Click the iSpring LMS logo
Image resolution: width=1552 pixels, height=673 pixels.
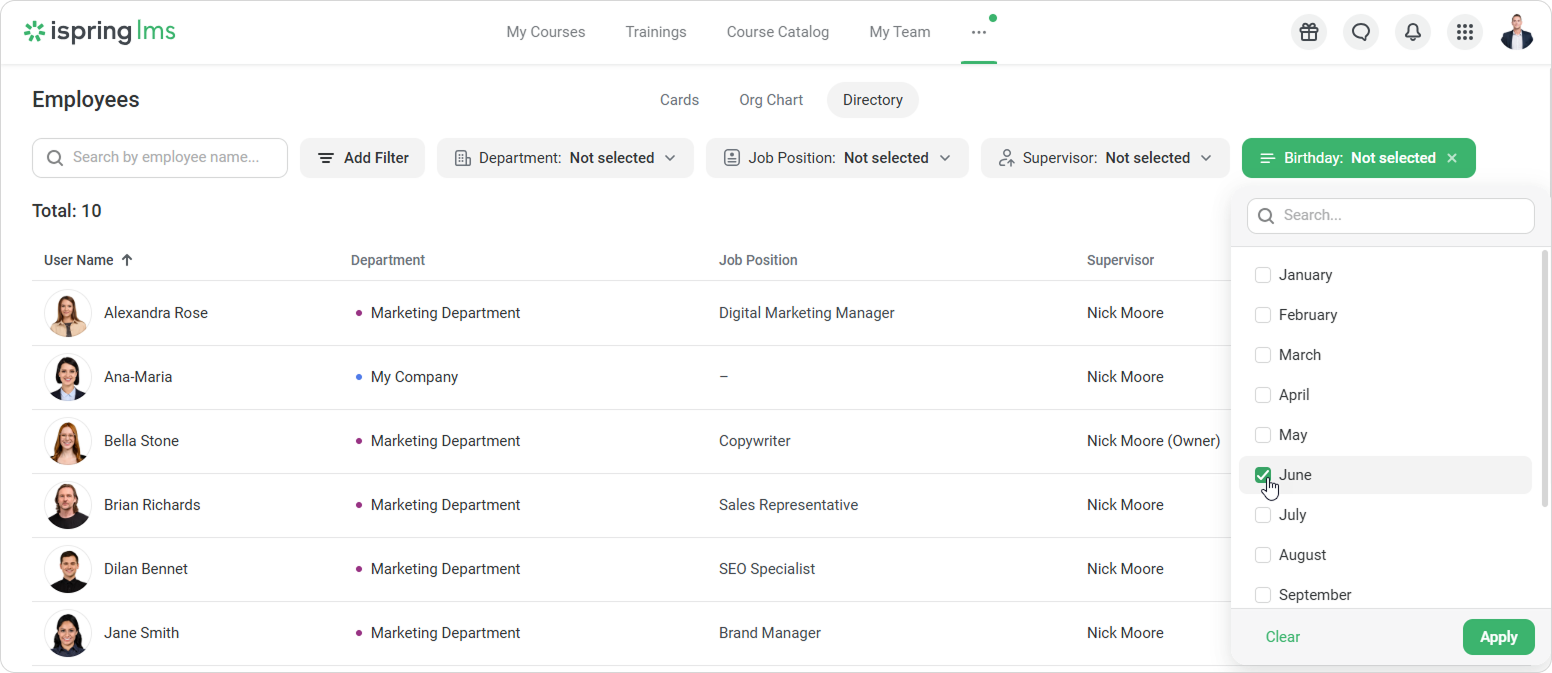click(x=100, y=32)
